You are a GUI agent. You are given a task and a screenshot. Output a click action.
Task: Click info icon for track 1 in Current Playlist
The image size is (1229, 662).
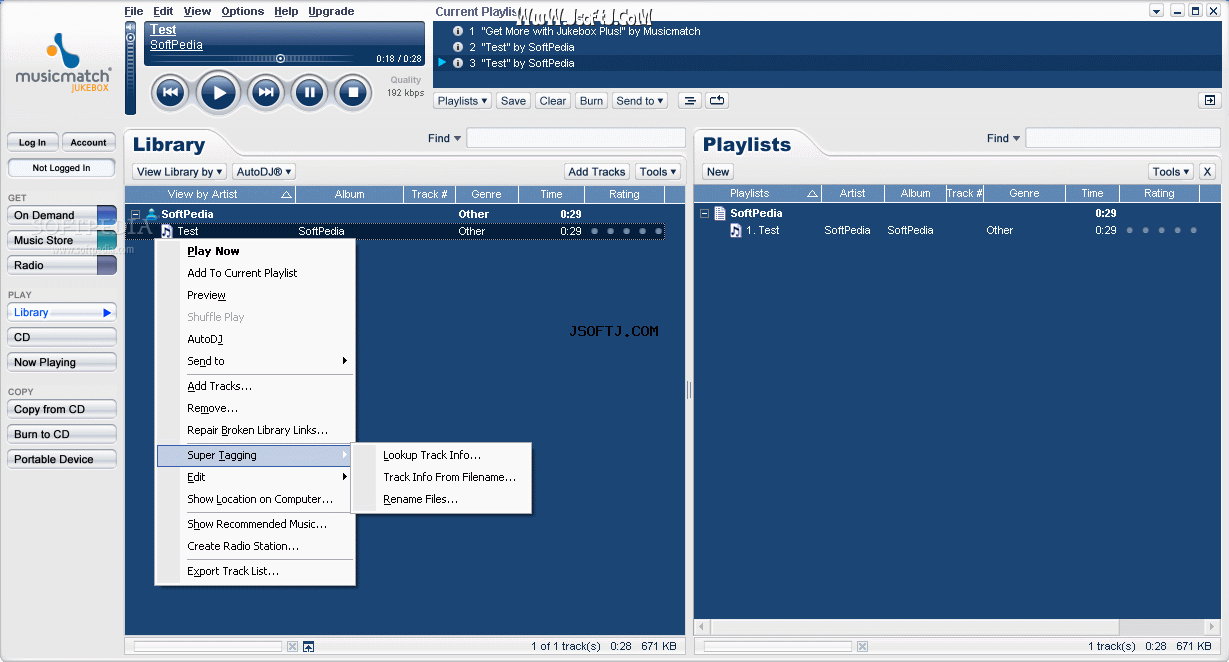458,31
